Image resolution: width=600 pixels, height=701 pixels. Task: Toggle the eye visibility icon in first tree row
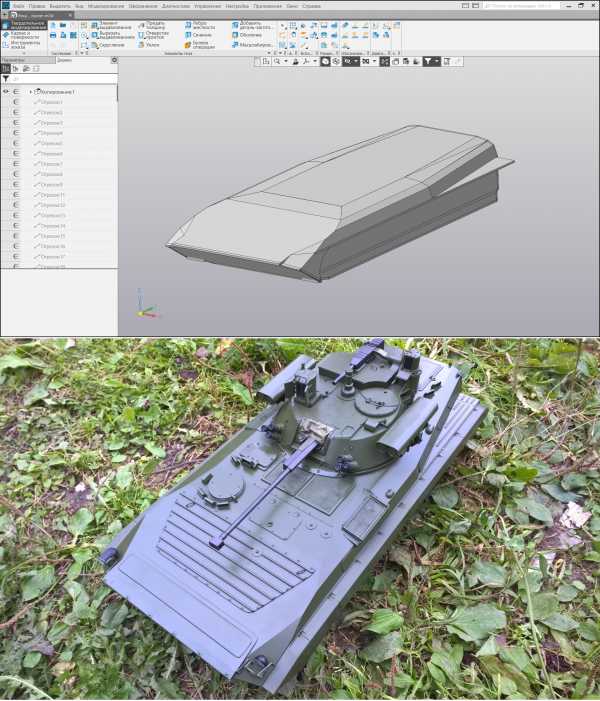click(x=6, y=92)
